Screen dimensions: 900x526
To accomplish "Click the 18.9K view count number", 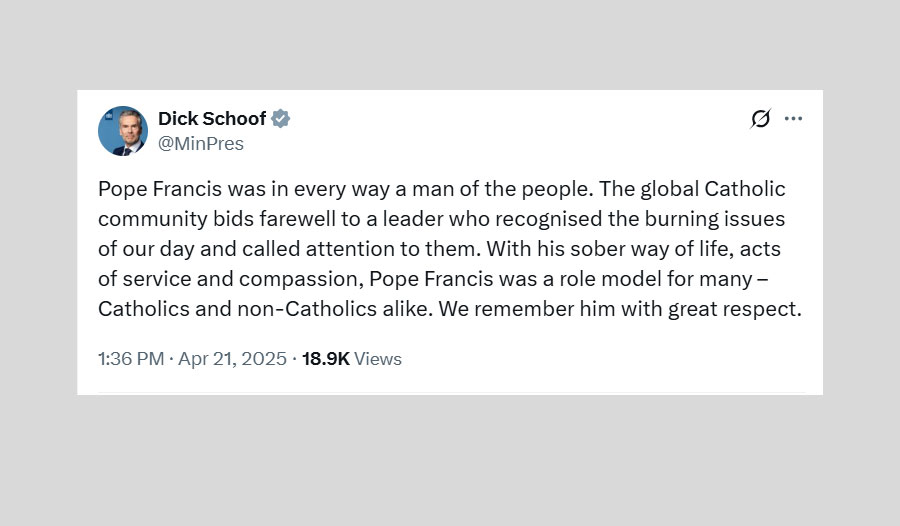I will (x=325, y=359).
